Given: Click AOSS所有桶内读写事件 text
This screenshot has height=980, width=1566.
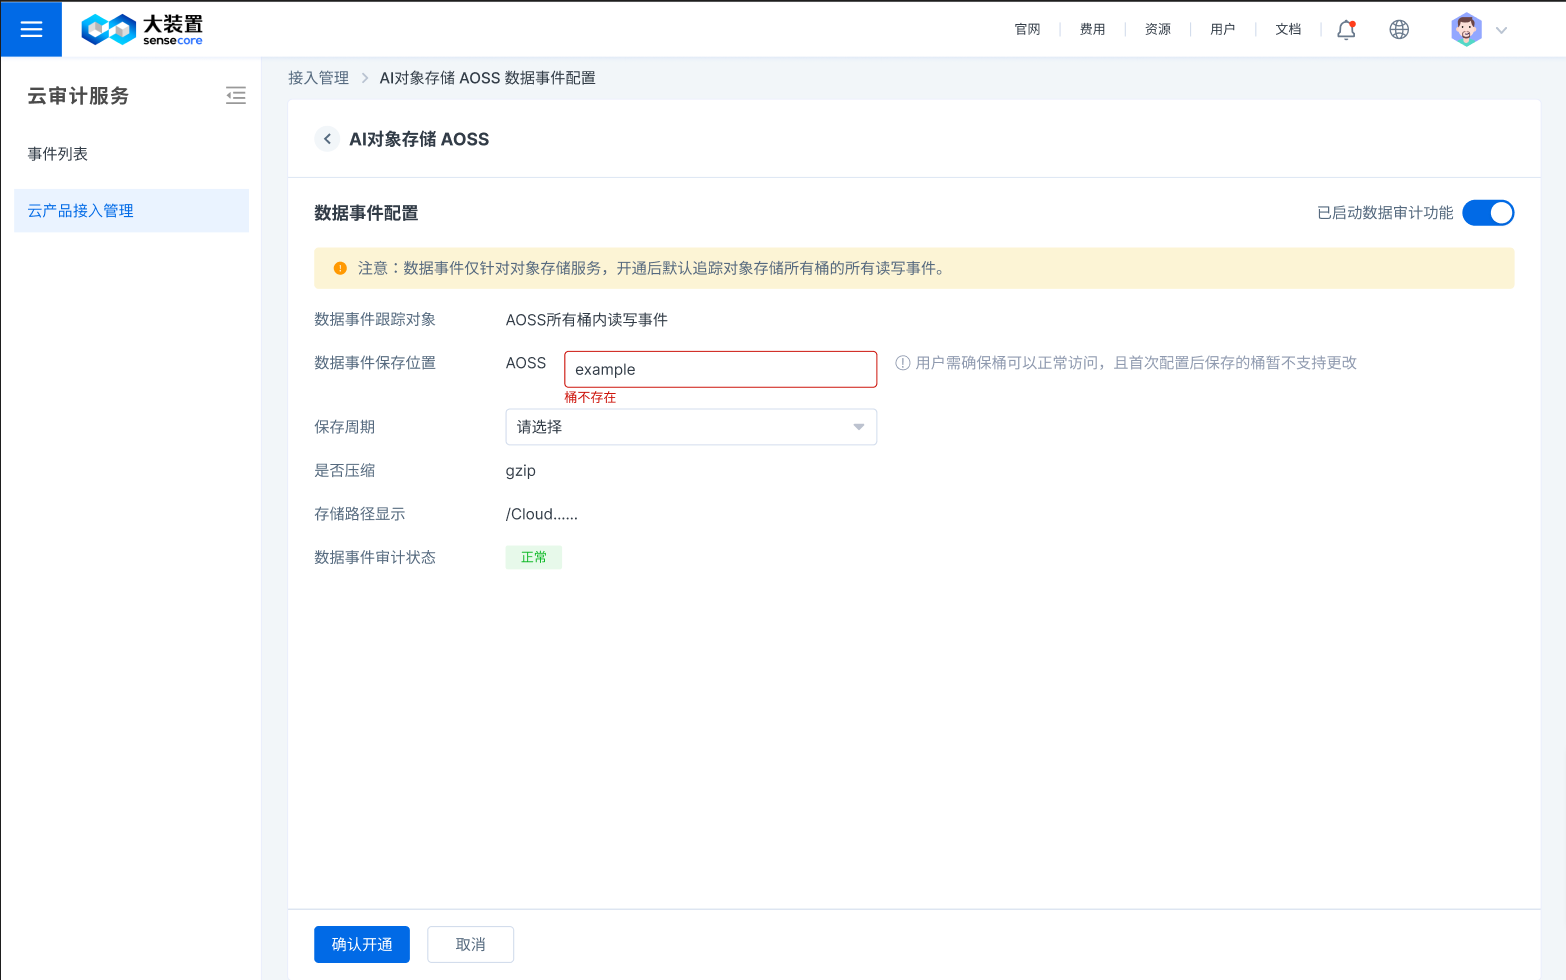Looking at the screenshot, I should (587, 320).
